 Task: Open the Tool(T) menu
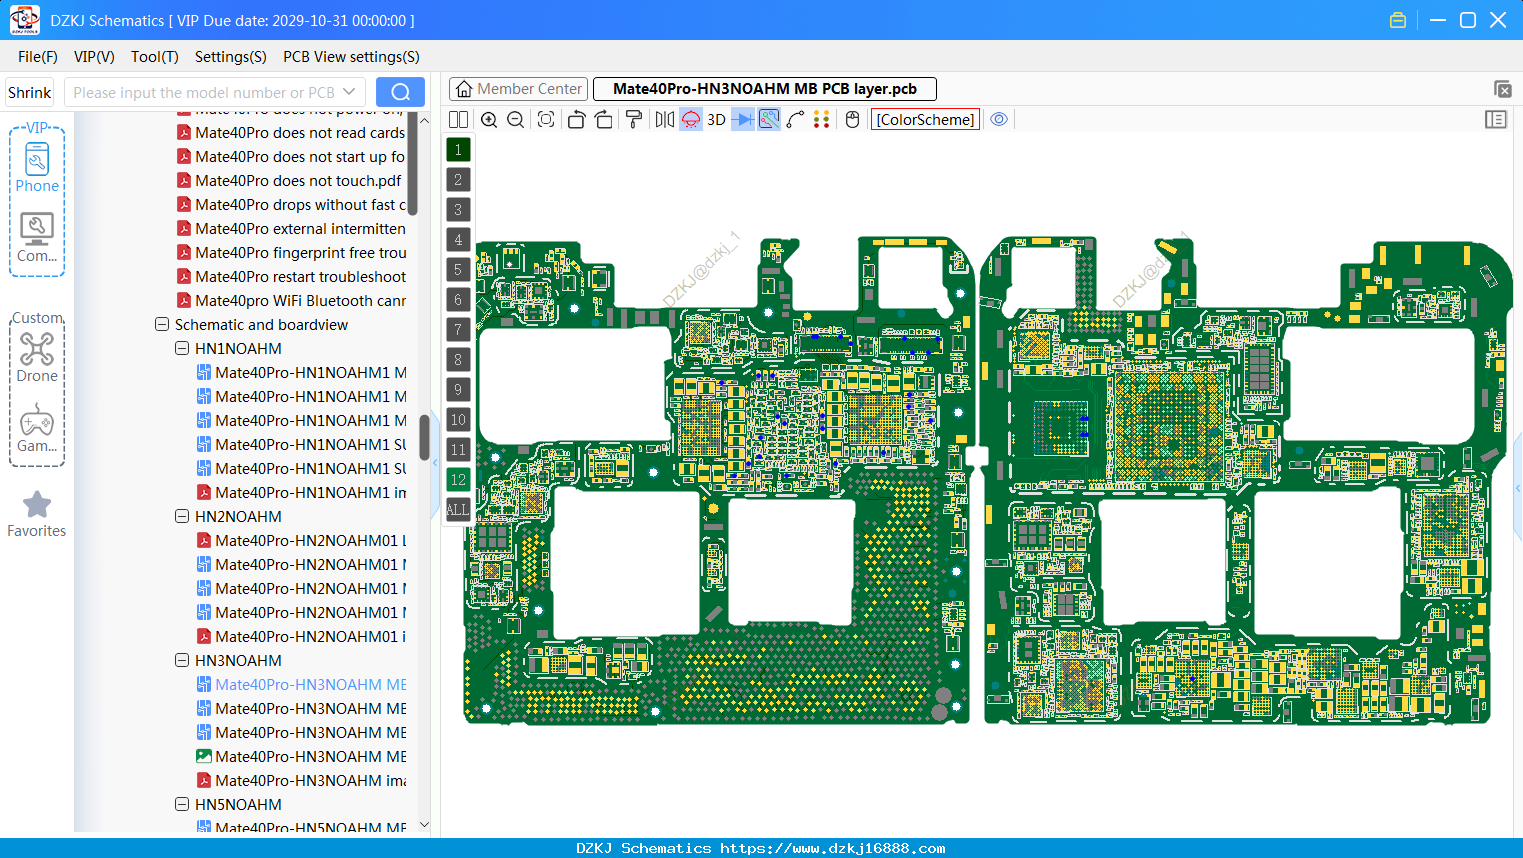pyautogui.click(x=155, y=57)
